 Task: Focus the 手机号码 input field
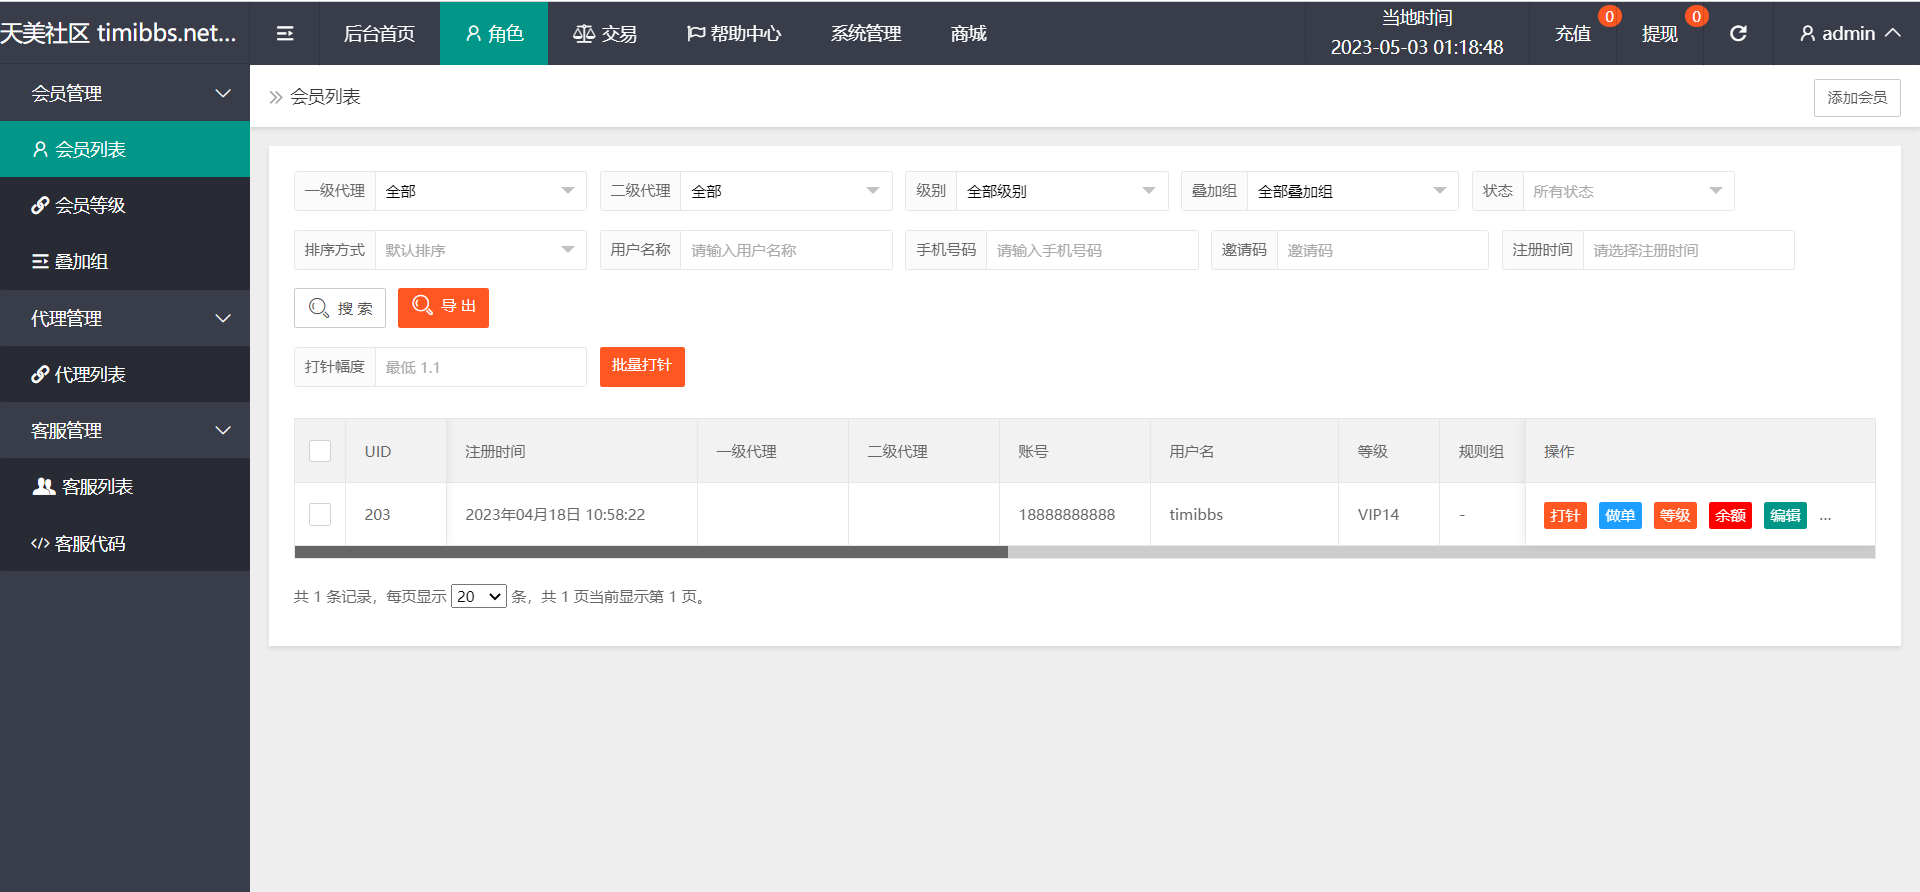coord(1092,250)
